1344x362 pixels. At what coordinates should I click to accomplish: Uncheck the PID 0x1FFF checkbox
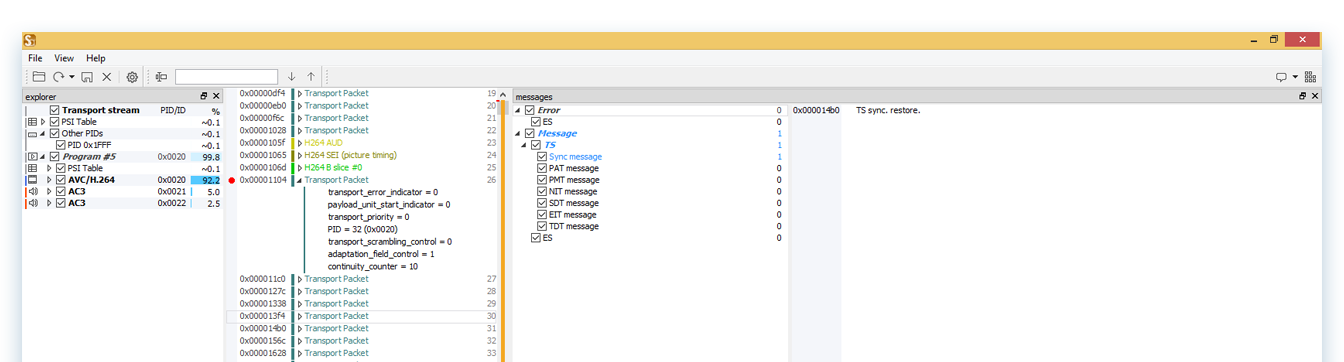61,145
